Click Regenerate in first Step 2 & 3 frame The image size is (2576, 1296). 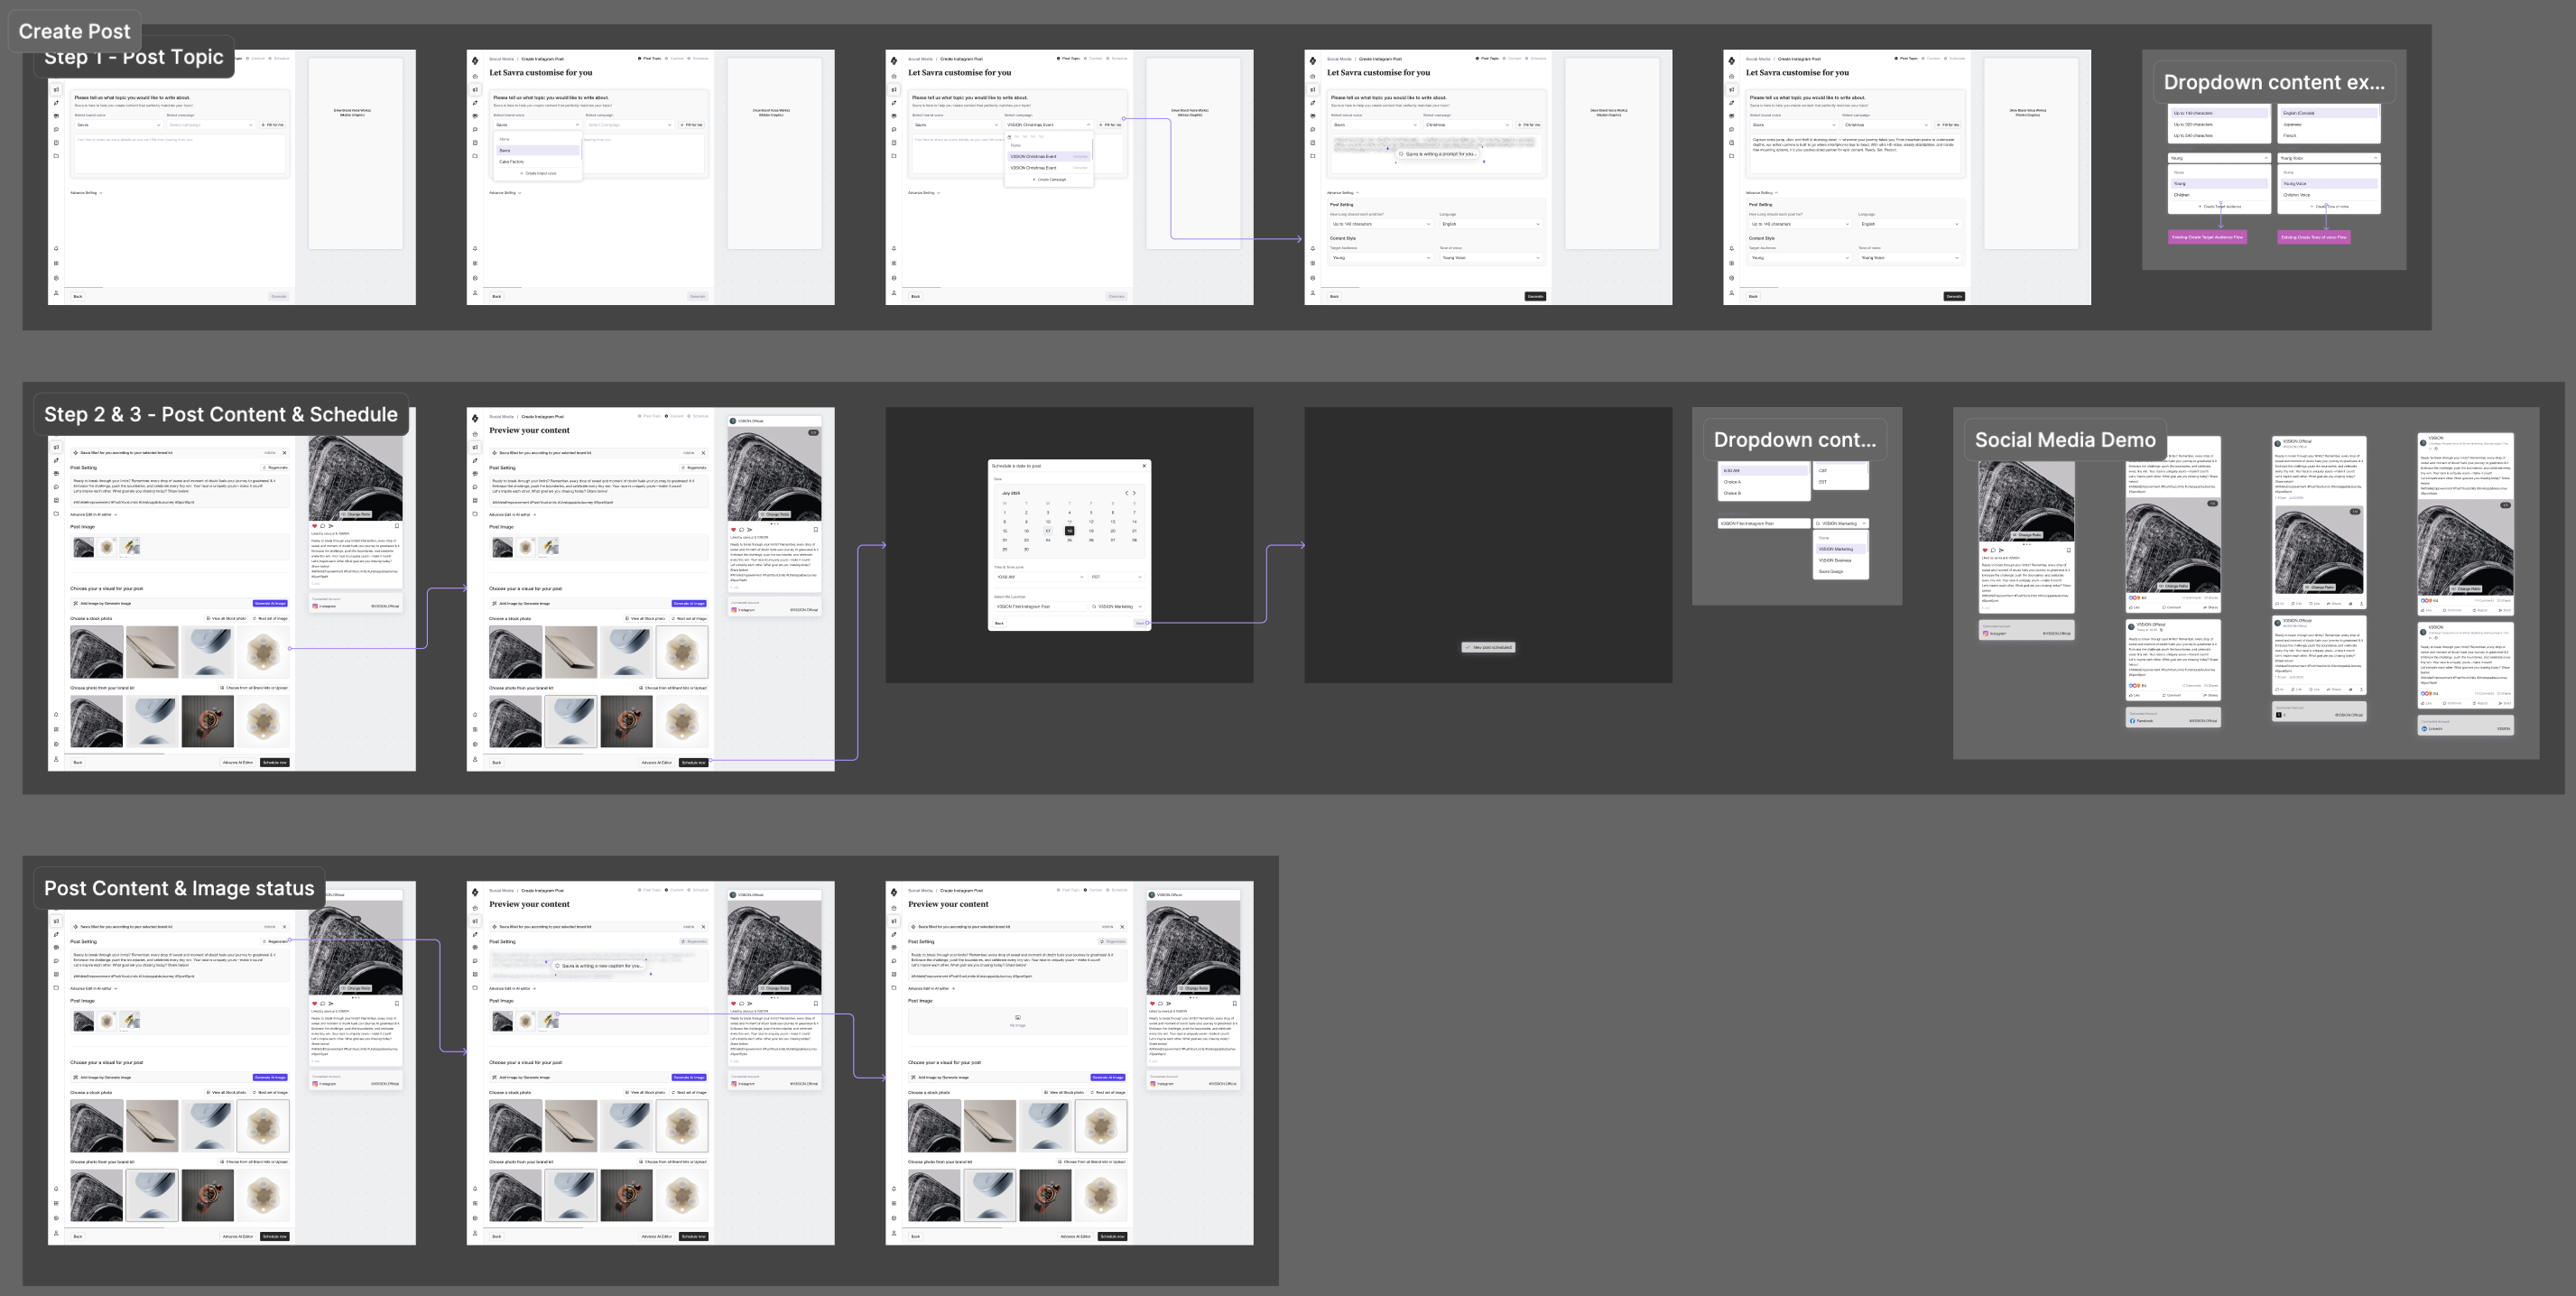[275, 467]
